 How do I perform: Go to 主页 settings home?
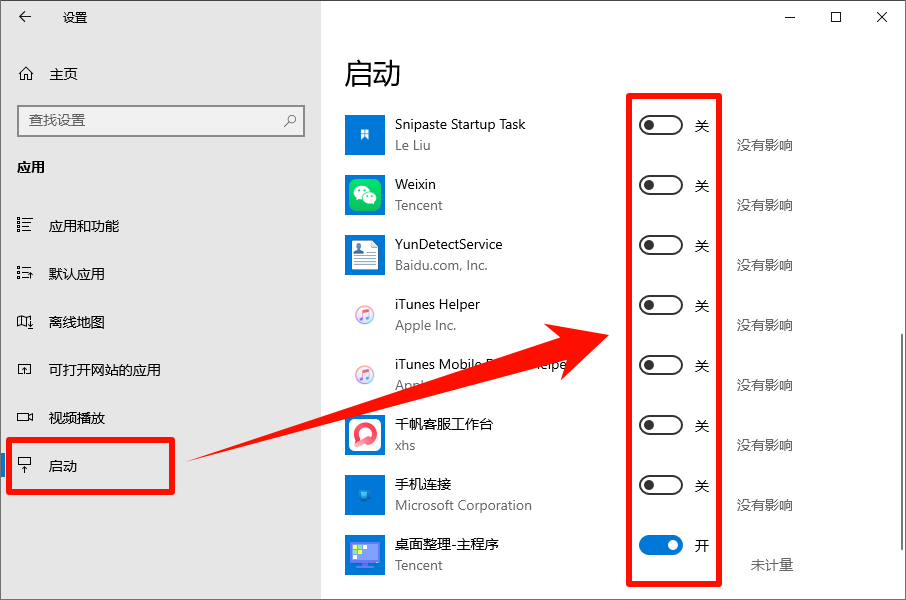pos(63,74)
